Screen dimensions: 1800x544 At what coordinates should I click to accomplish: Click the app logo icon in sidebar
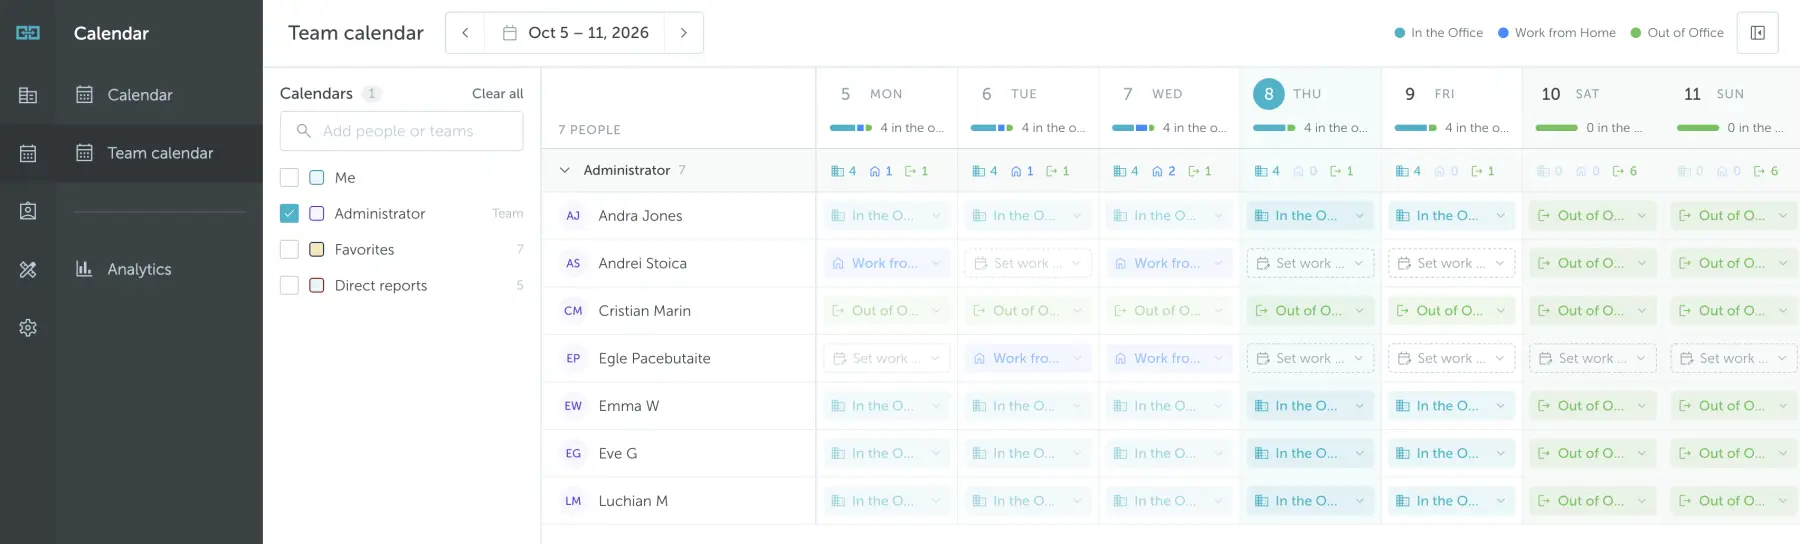tap(28, 33)
